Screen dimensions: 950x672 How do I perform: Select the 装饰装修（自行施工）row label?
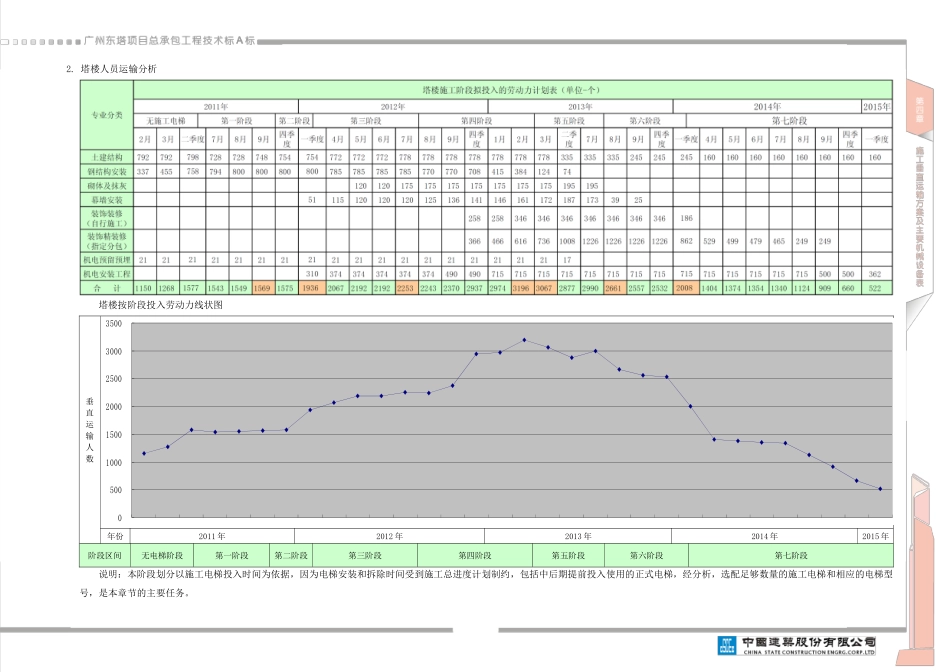click(107, 218)
